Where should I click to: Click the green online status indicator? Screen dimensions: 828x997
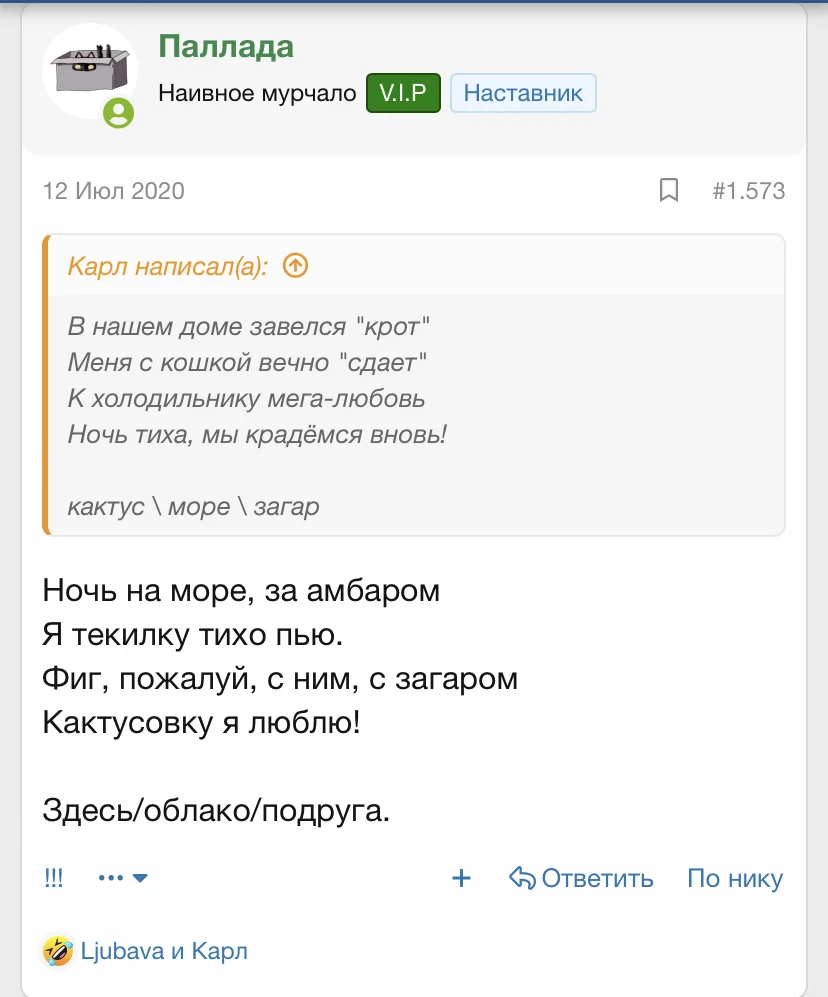pyautogui.click(x=118, y=113)
